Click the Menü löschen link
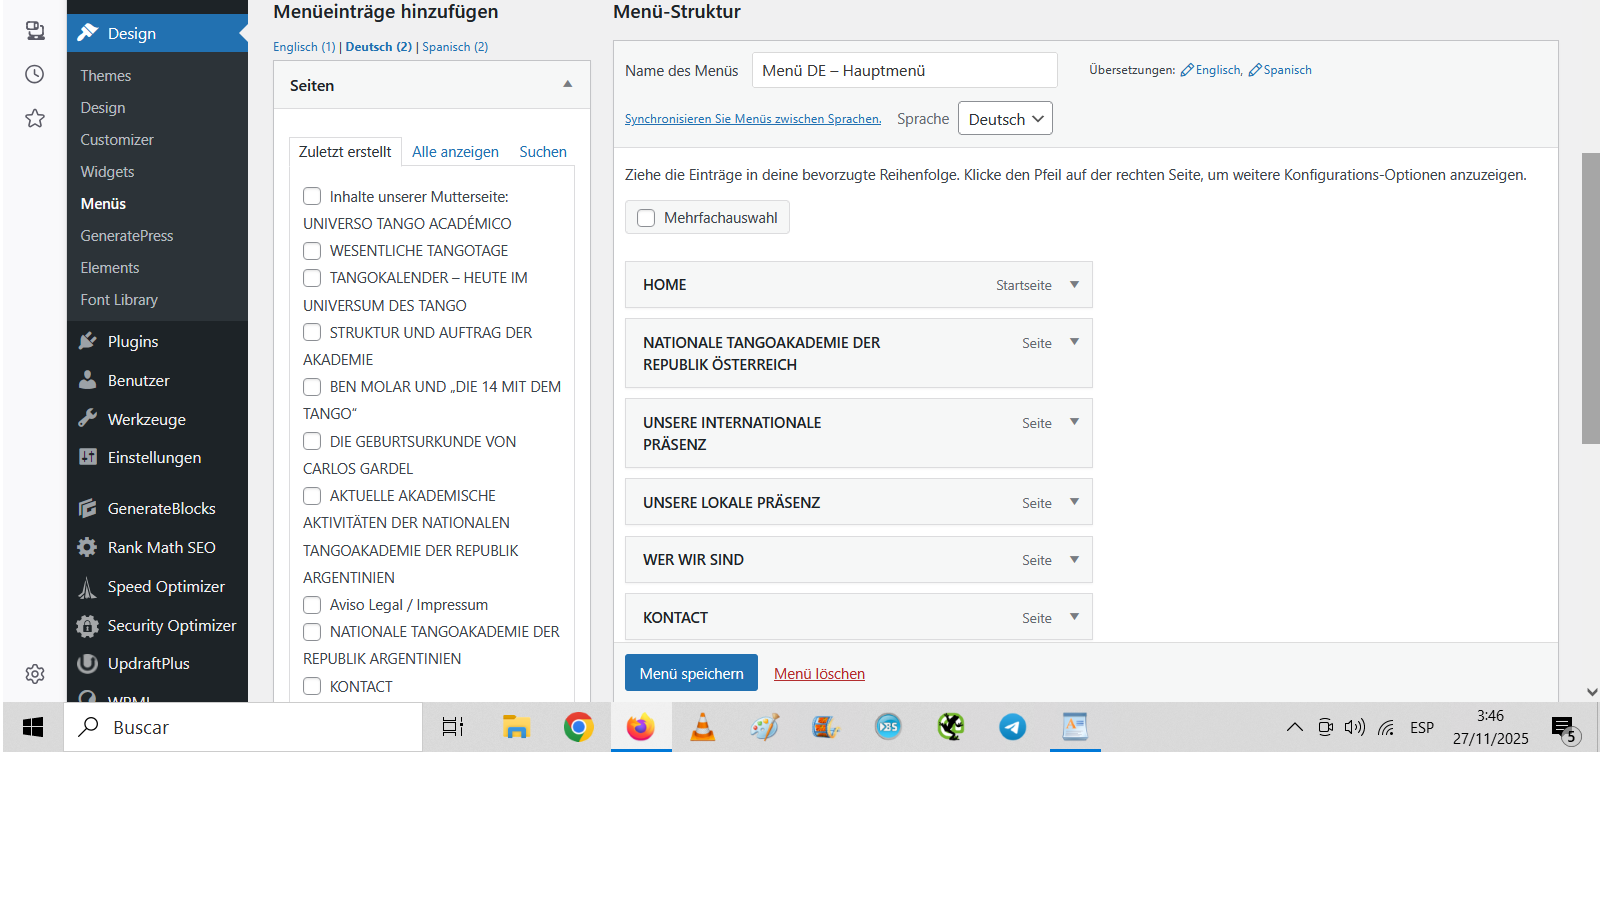Viewport: 1600px width, 922px height. [819, 674]
